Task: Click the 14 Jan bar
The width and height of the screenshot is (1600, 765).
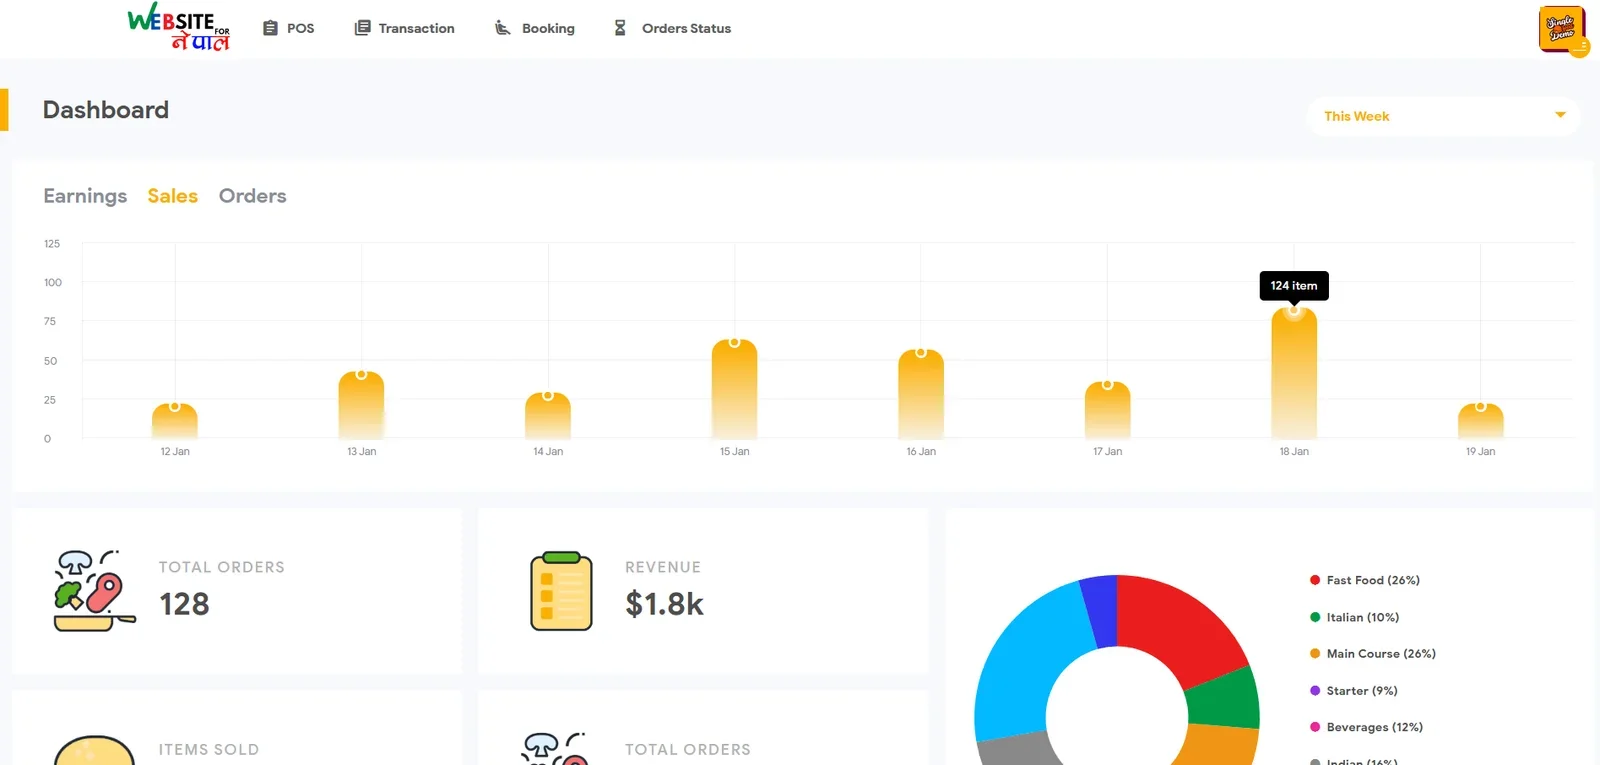Action: tap(548, 416)
